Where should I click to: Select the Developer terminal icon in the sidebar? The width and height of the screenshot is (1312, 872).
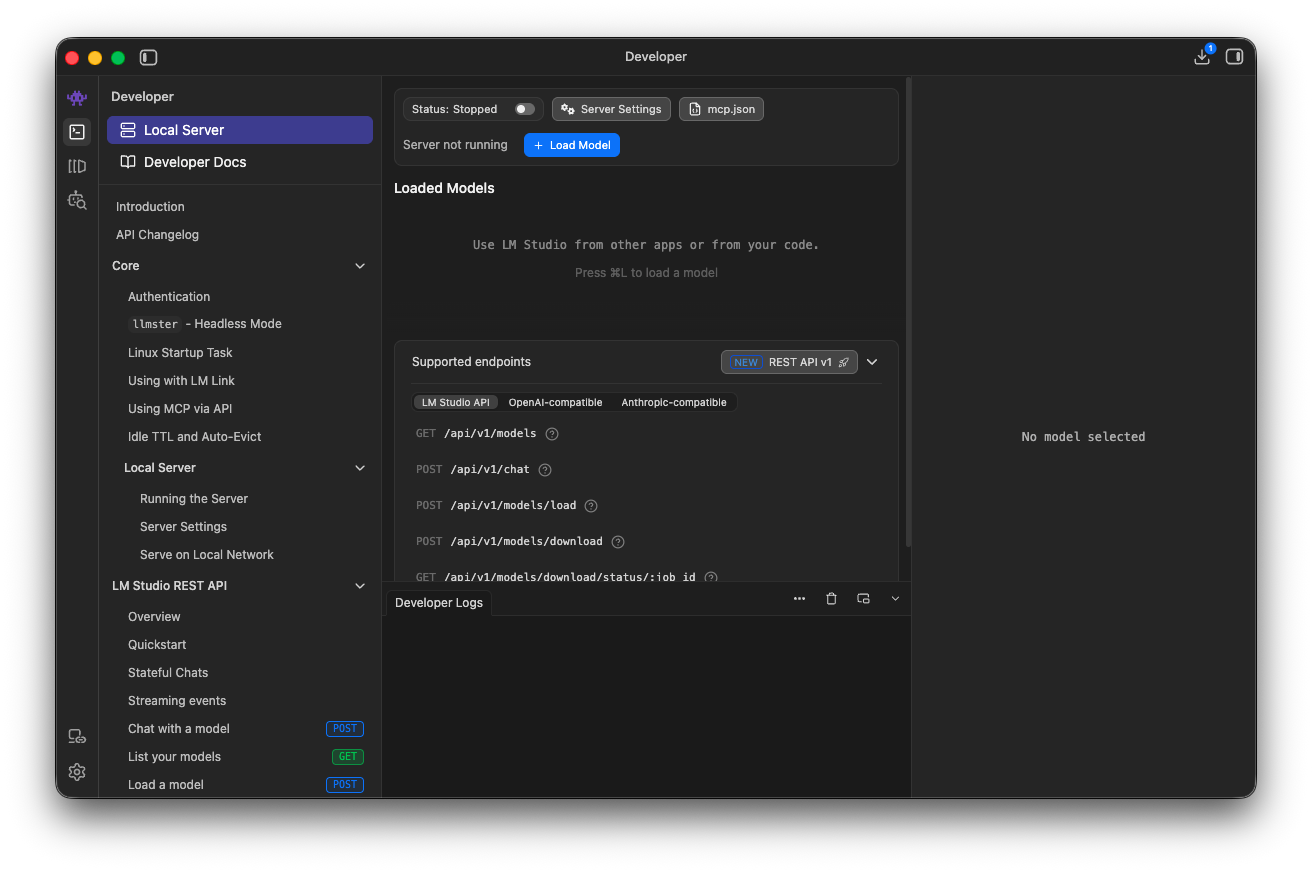tap(77, 132)
